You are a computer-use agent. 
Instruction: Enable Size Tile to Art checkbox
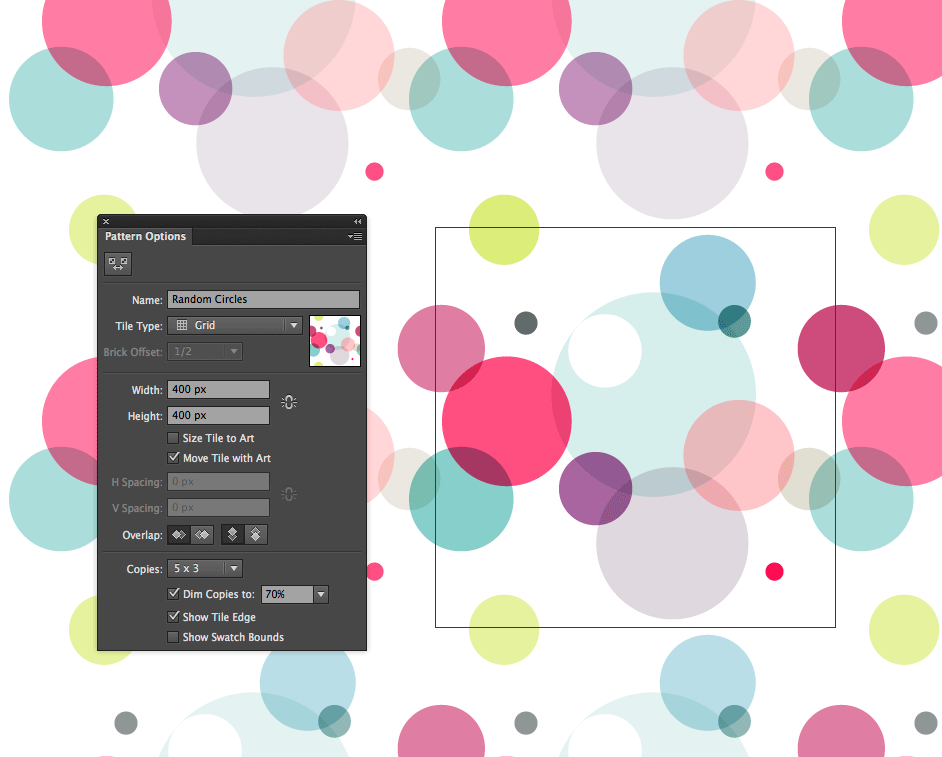pyautogui.click(x=174, y=438)
